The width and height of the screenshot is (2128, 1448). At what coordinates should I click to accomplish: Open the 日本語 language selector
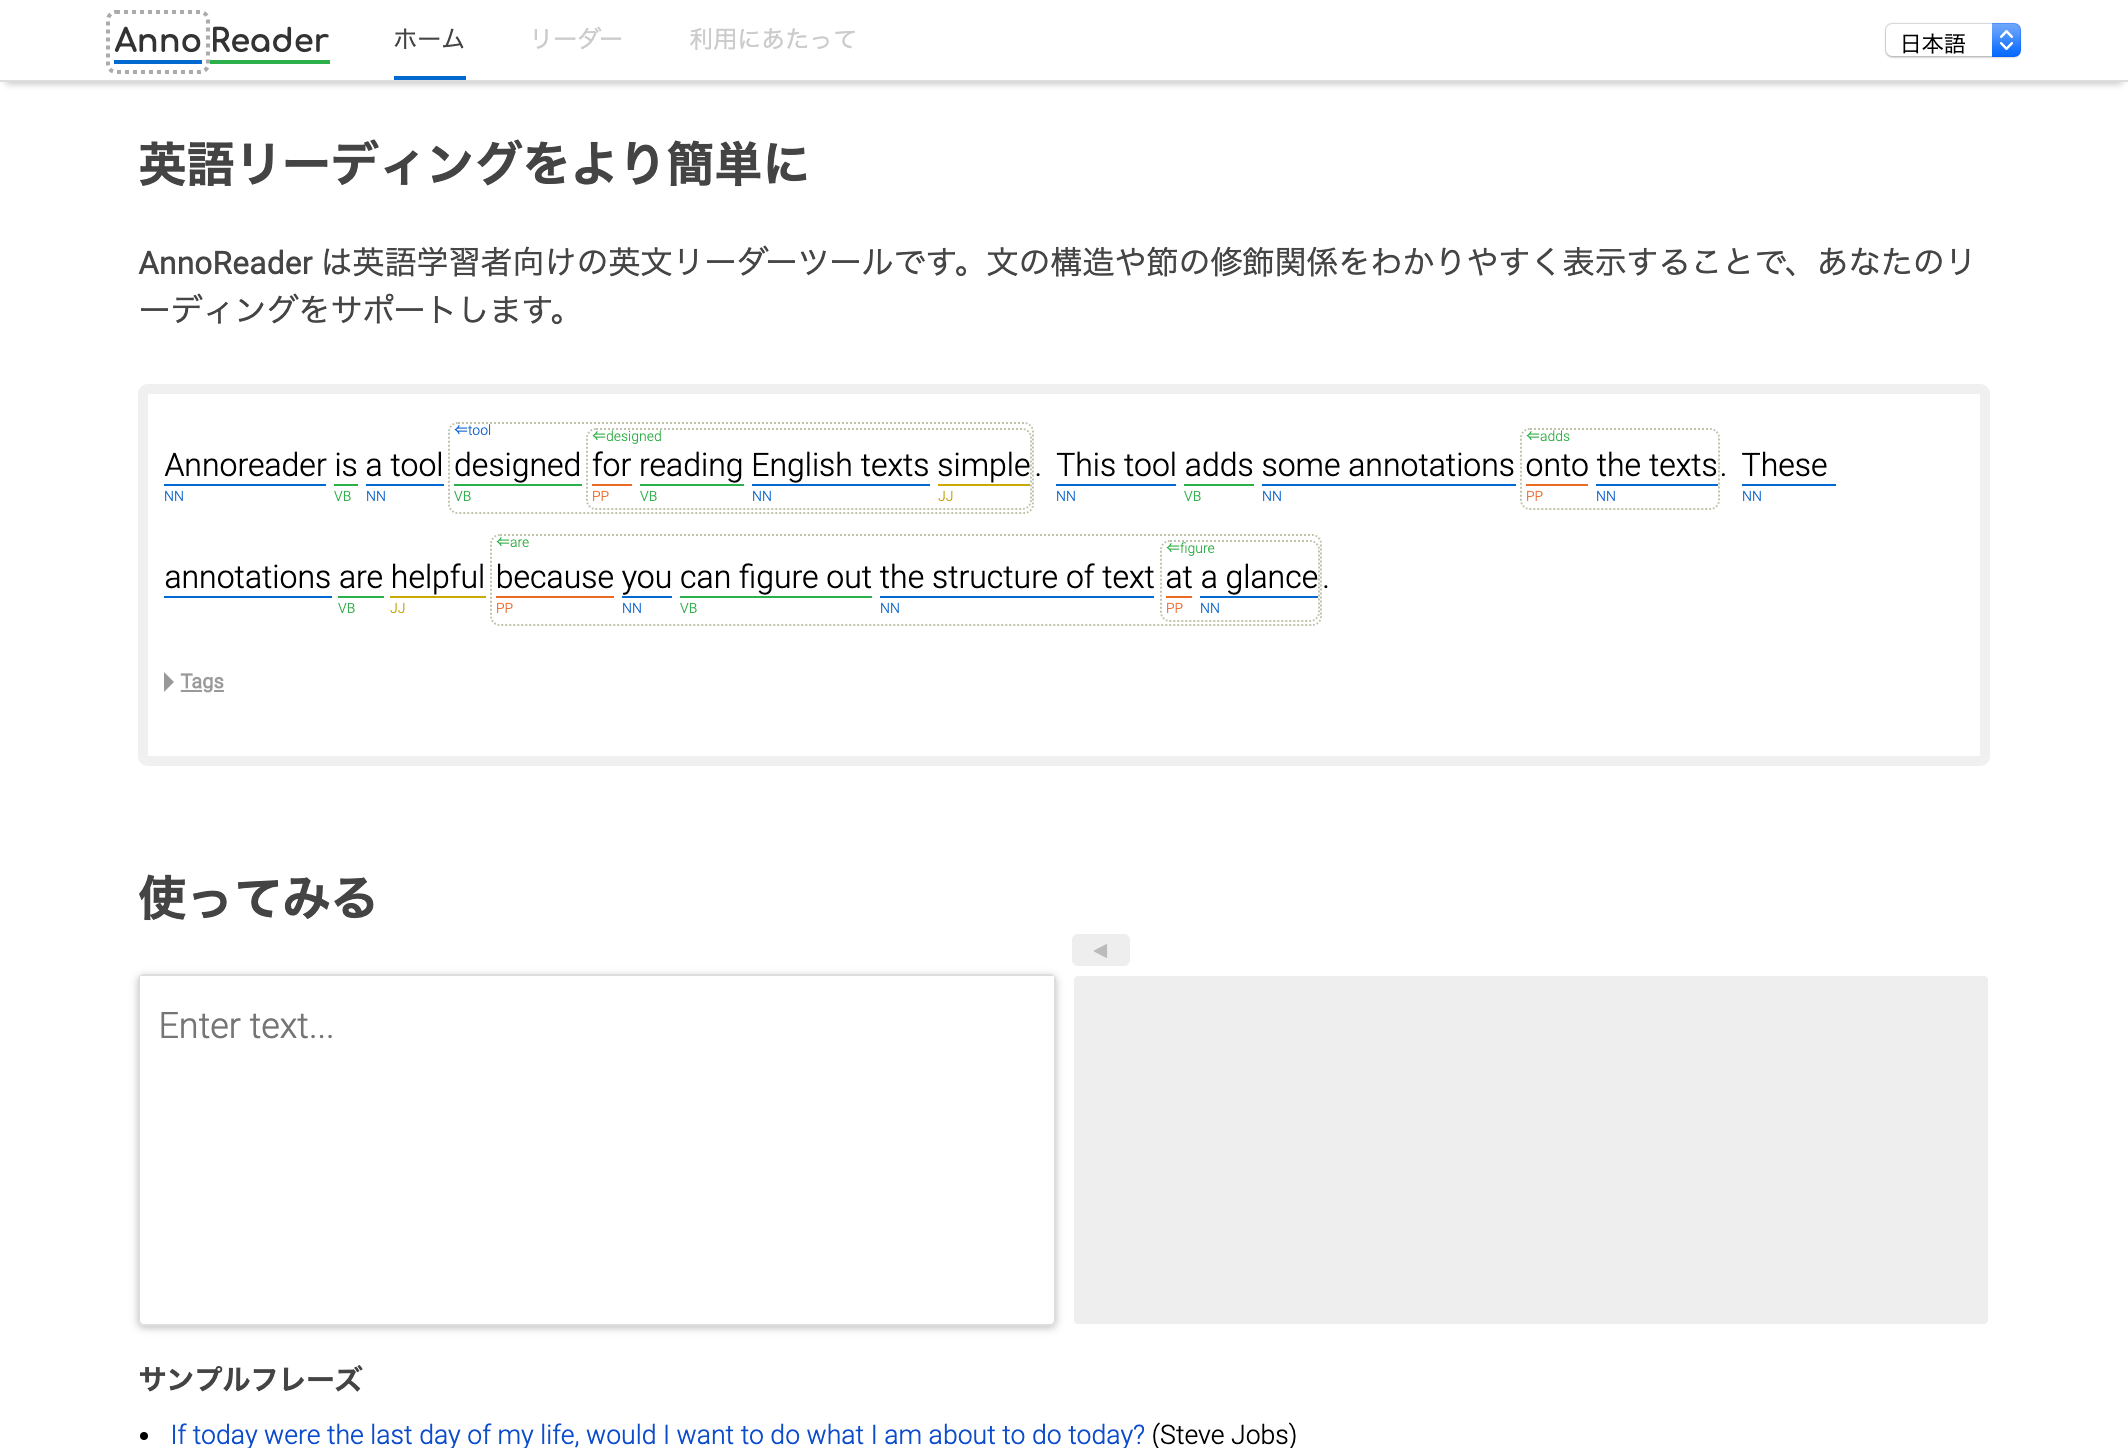tap(1952, 40)
